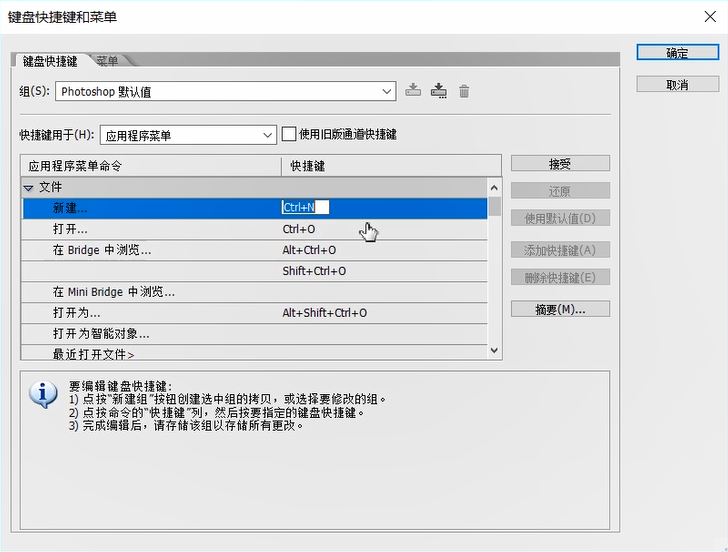Click the Alt+Shift+Ctrl+O shortcut cell

click(325, 313)
